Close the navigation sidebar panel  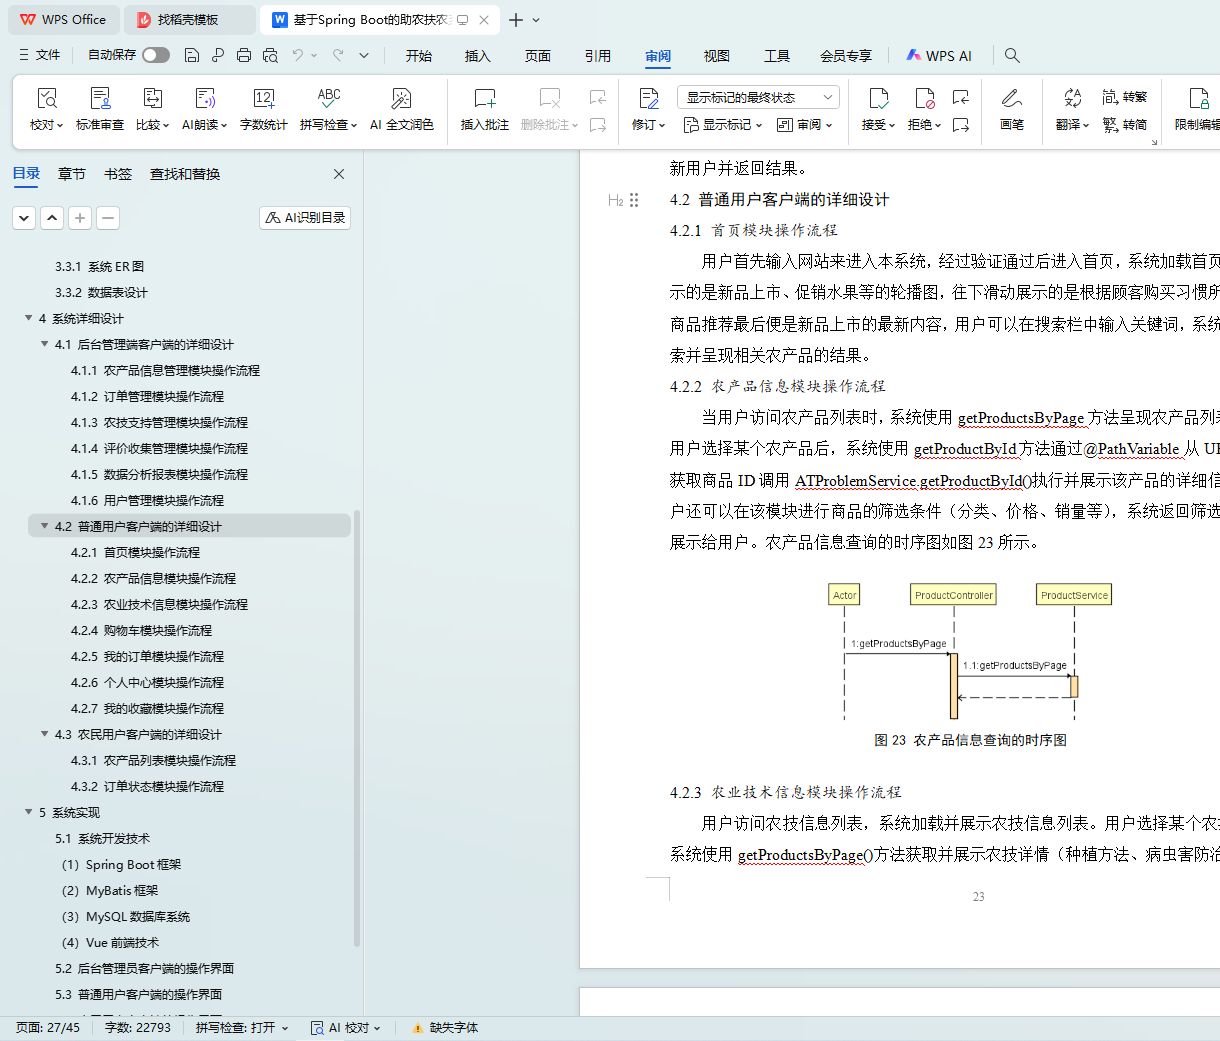coord(339,174)
